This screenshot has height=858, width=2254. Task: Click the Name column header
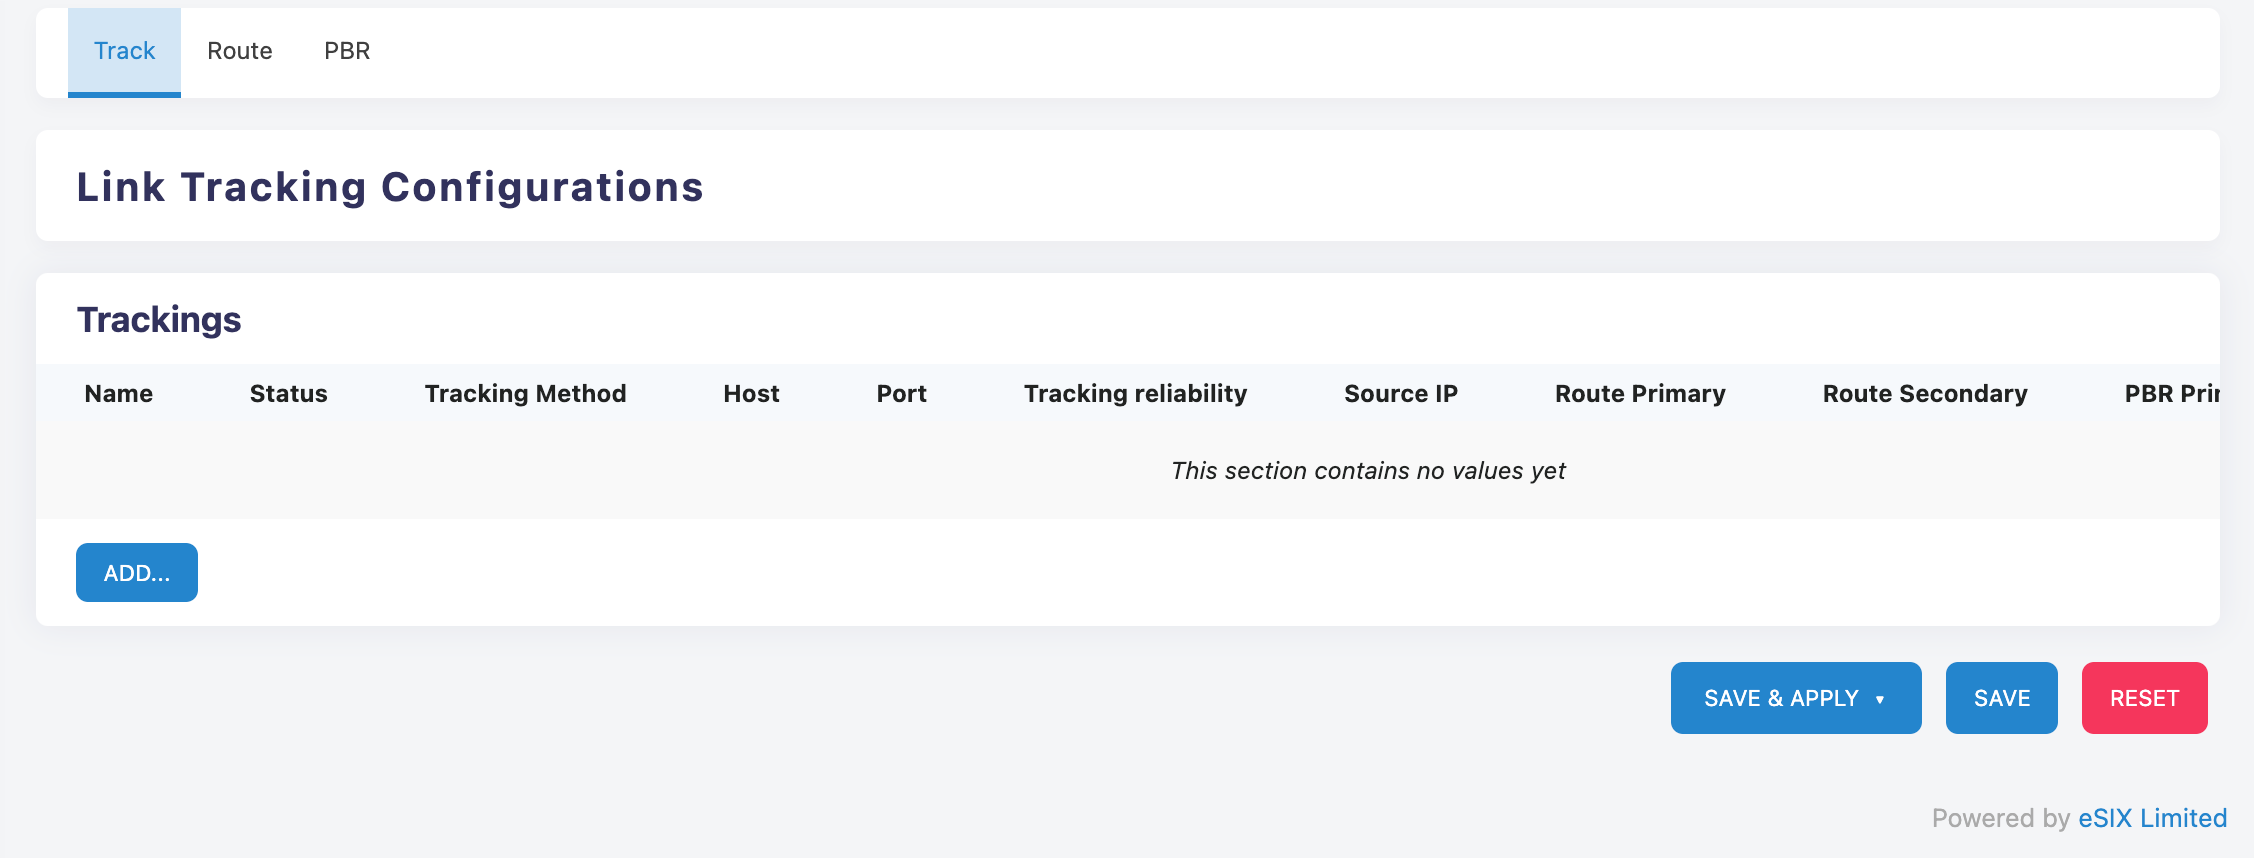coord(119,394)
